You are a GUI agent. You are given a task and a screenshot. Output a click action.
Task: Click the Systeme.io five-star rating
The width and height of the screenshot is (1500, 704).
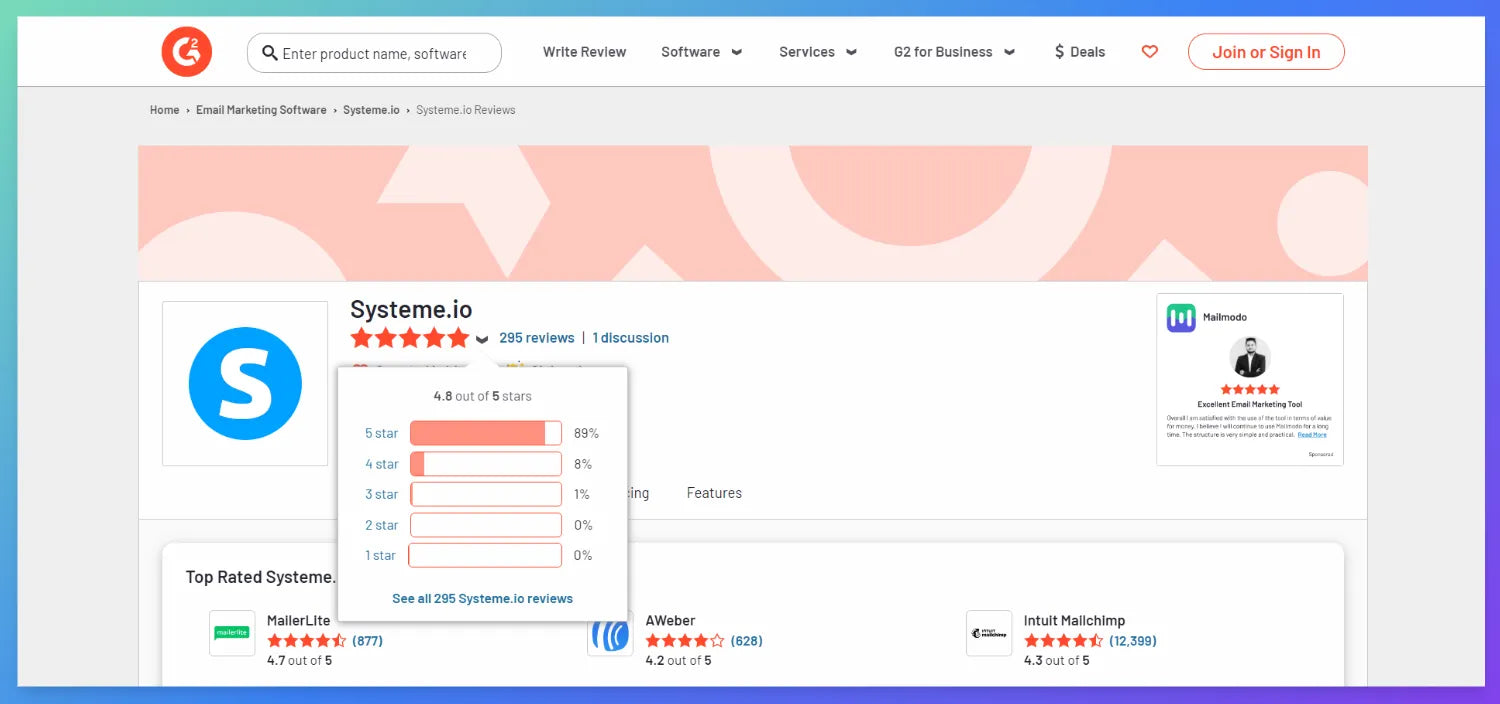click(410, 338)
